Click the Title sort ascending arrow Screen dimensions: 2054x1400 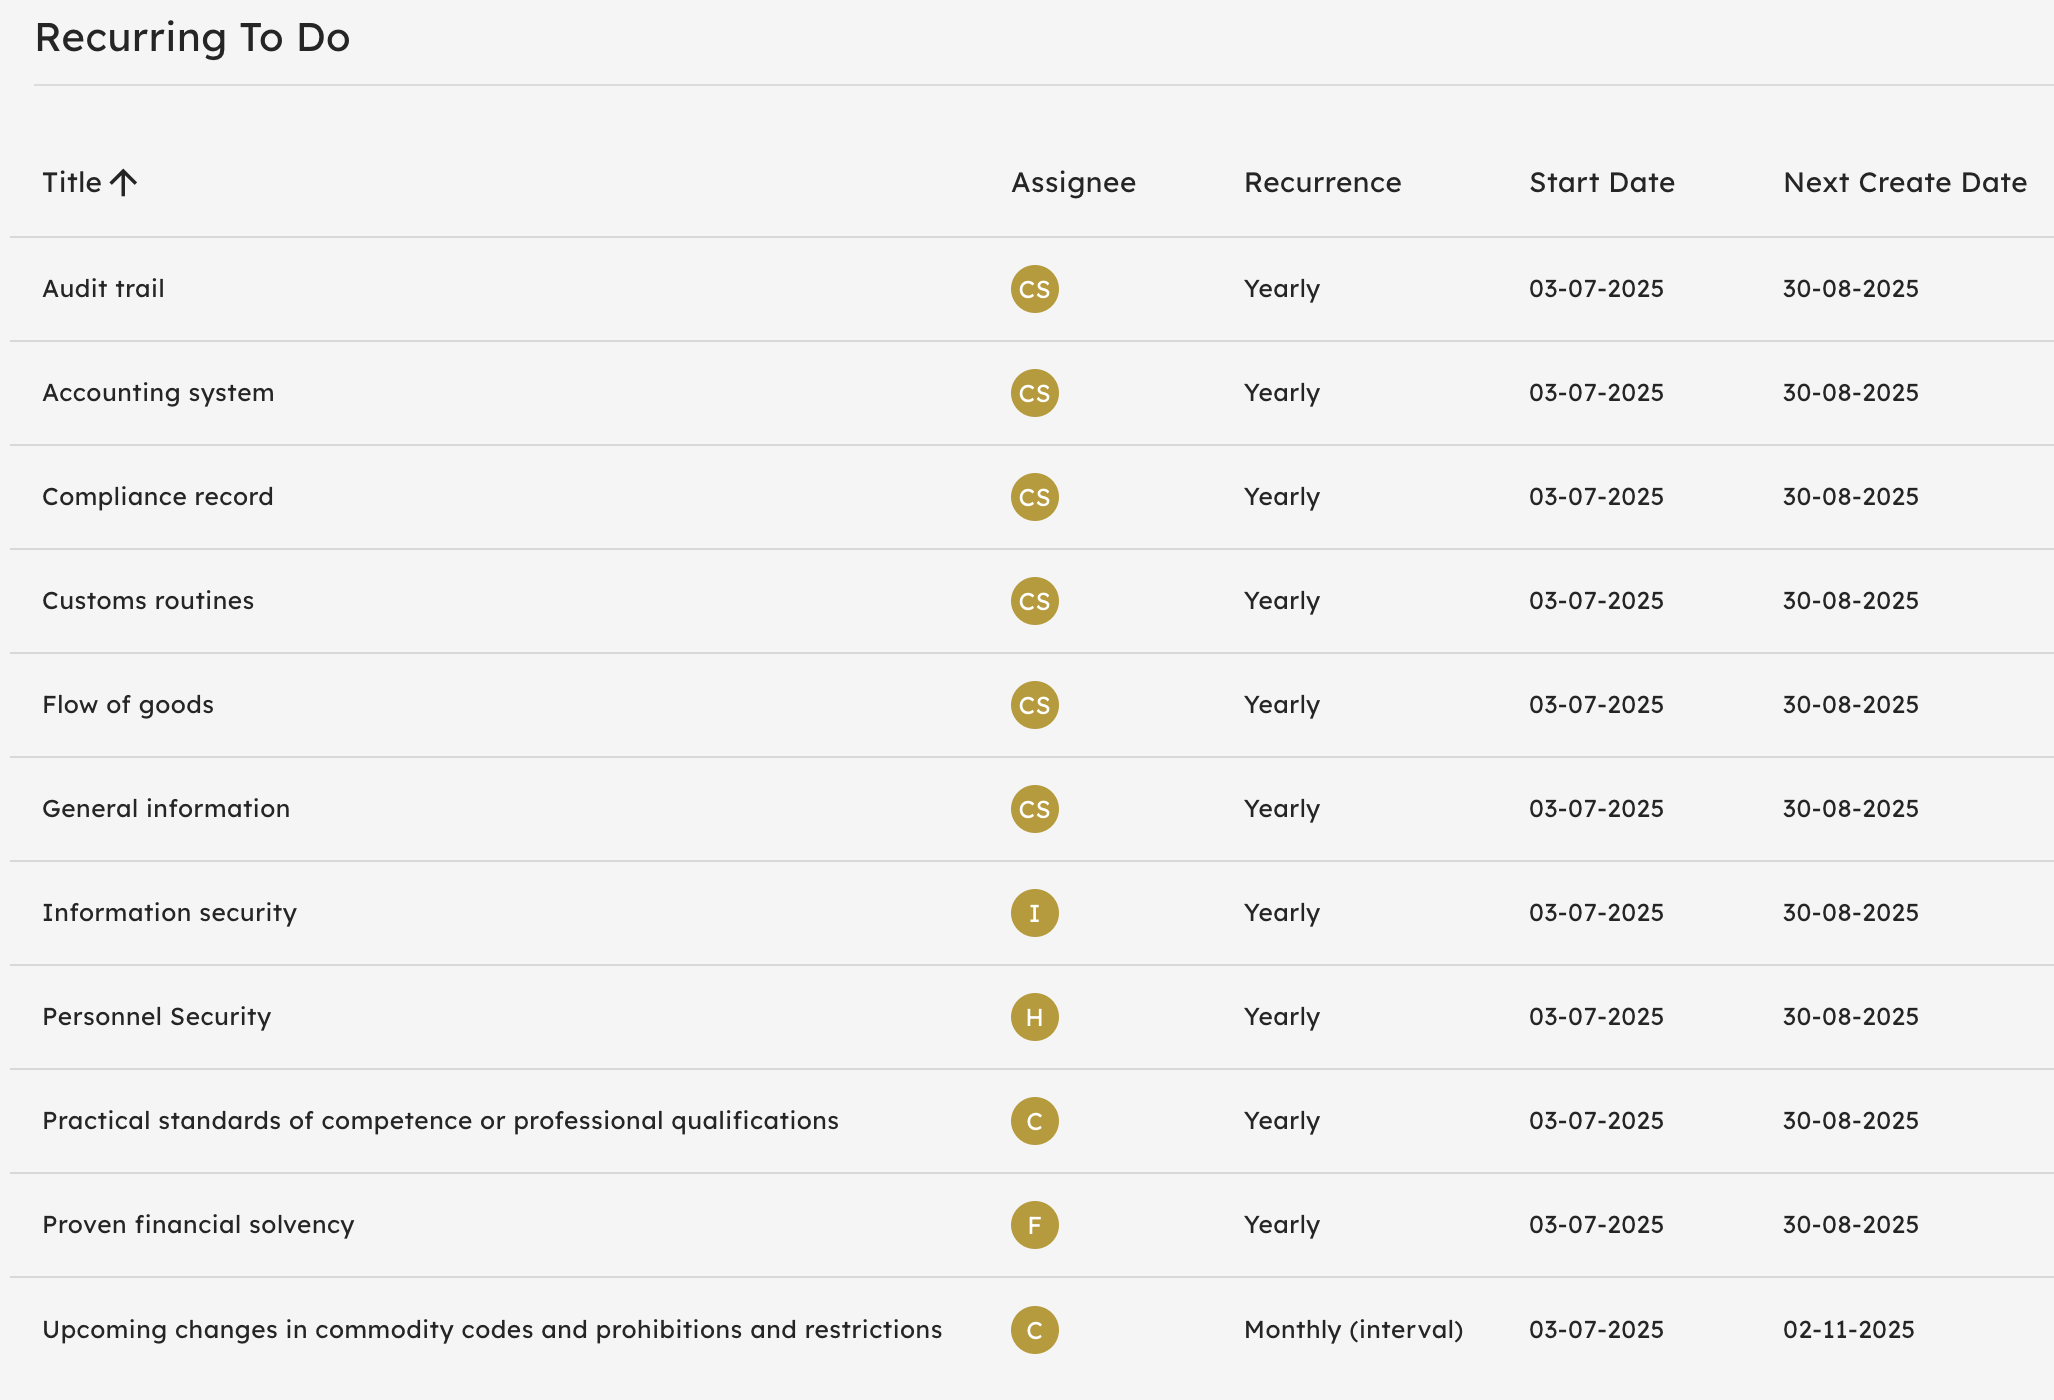(x=123, y=183)
